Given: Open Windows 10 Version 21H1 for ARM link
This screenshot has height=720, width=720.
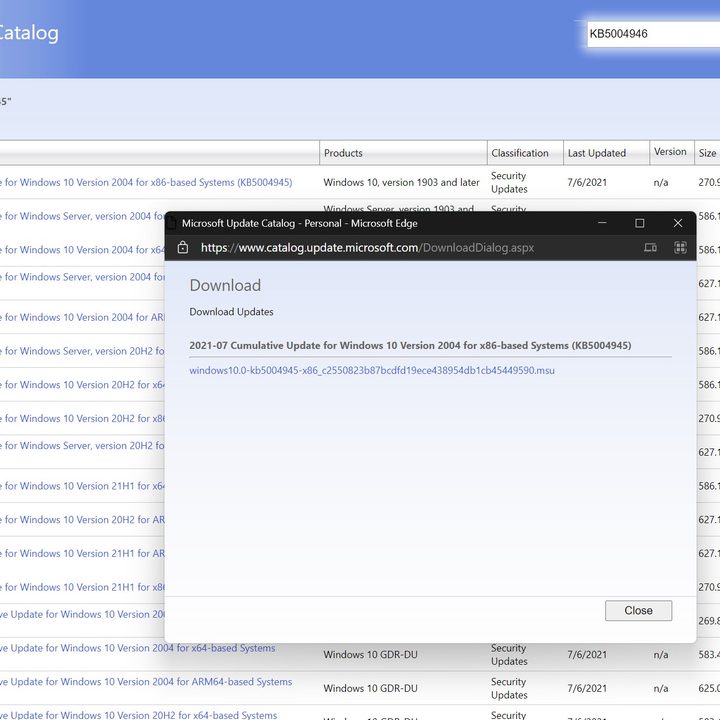Looking at the screenshot, I should (x=83, y=553).
